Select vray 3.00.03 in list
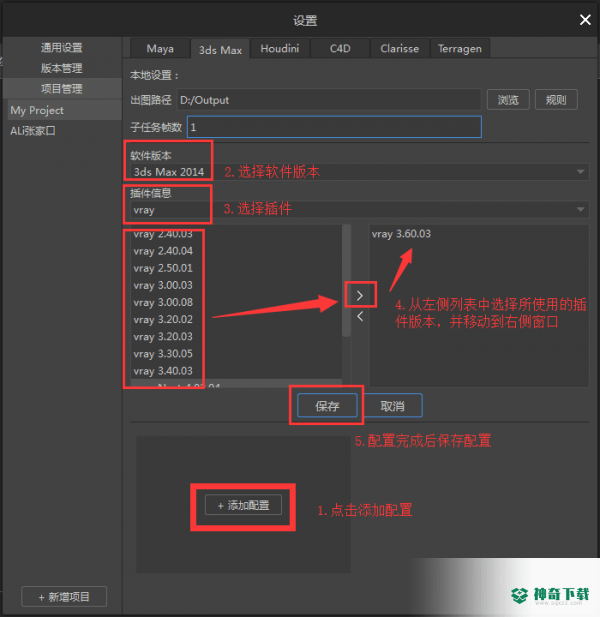600x617 pixels. click(236, 285)
